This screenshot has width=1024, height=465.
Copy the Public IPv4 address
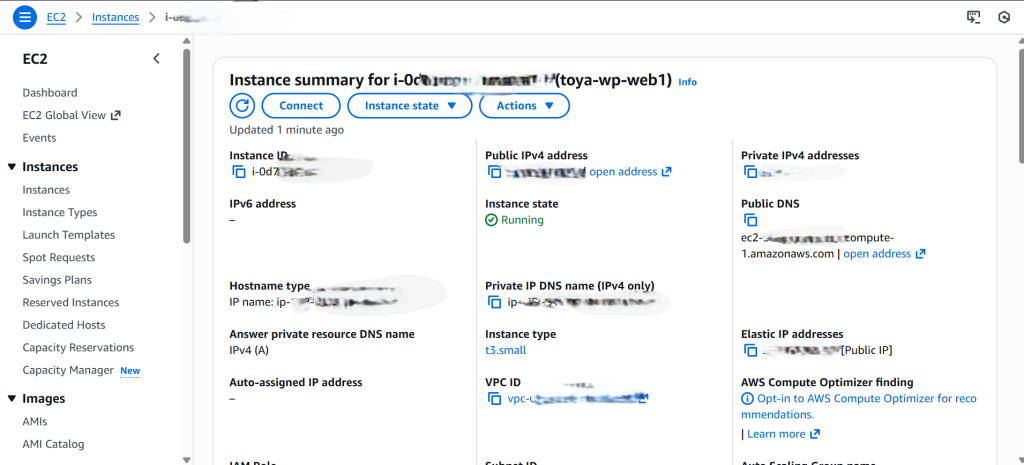point(495,172)
